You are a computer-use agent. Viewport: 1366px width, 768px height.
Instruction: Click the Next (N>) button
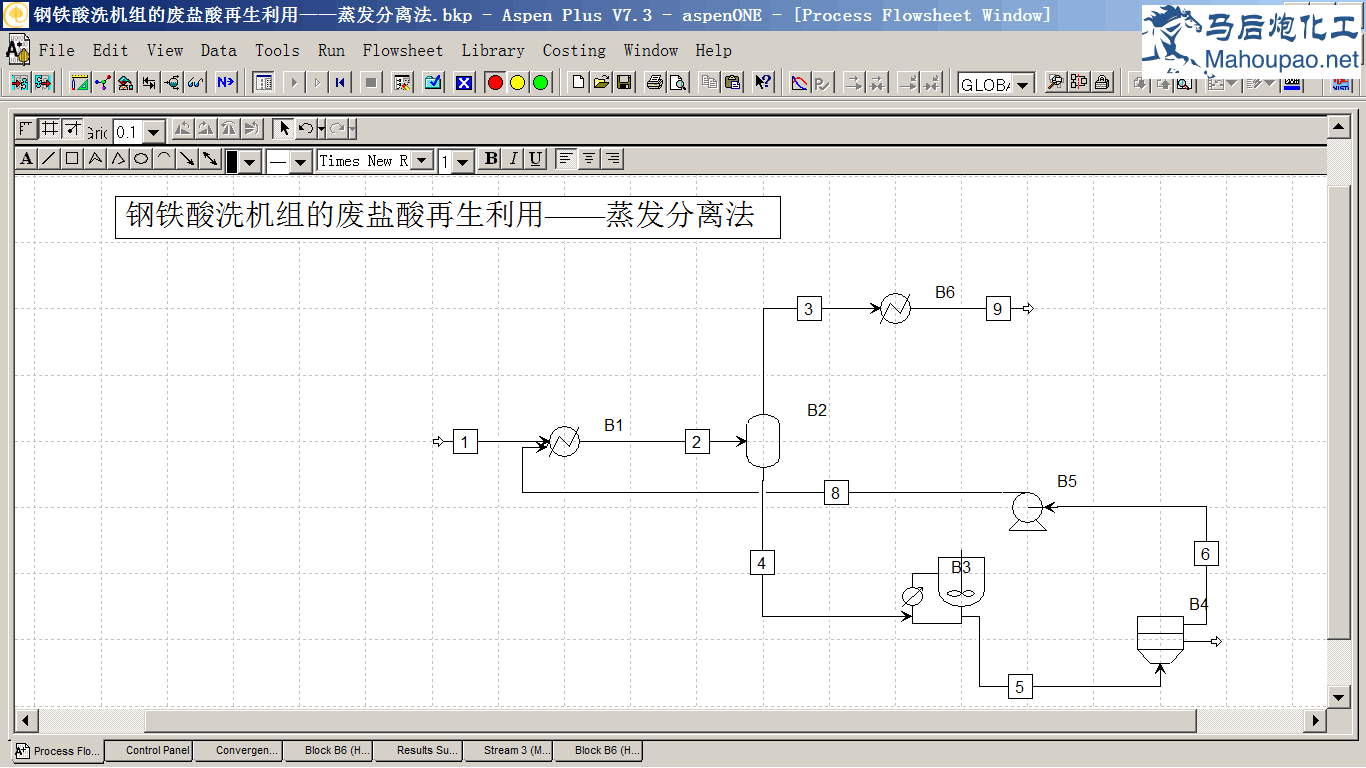(x=226, y=83)
